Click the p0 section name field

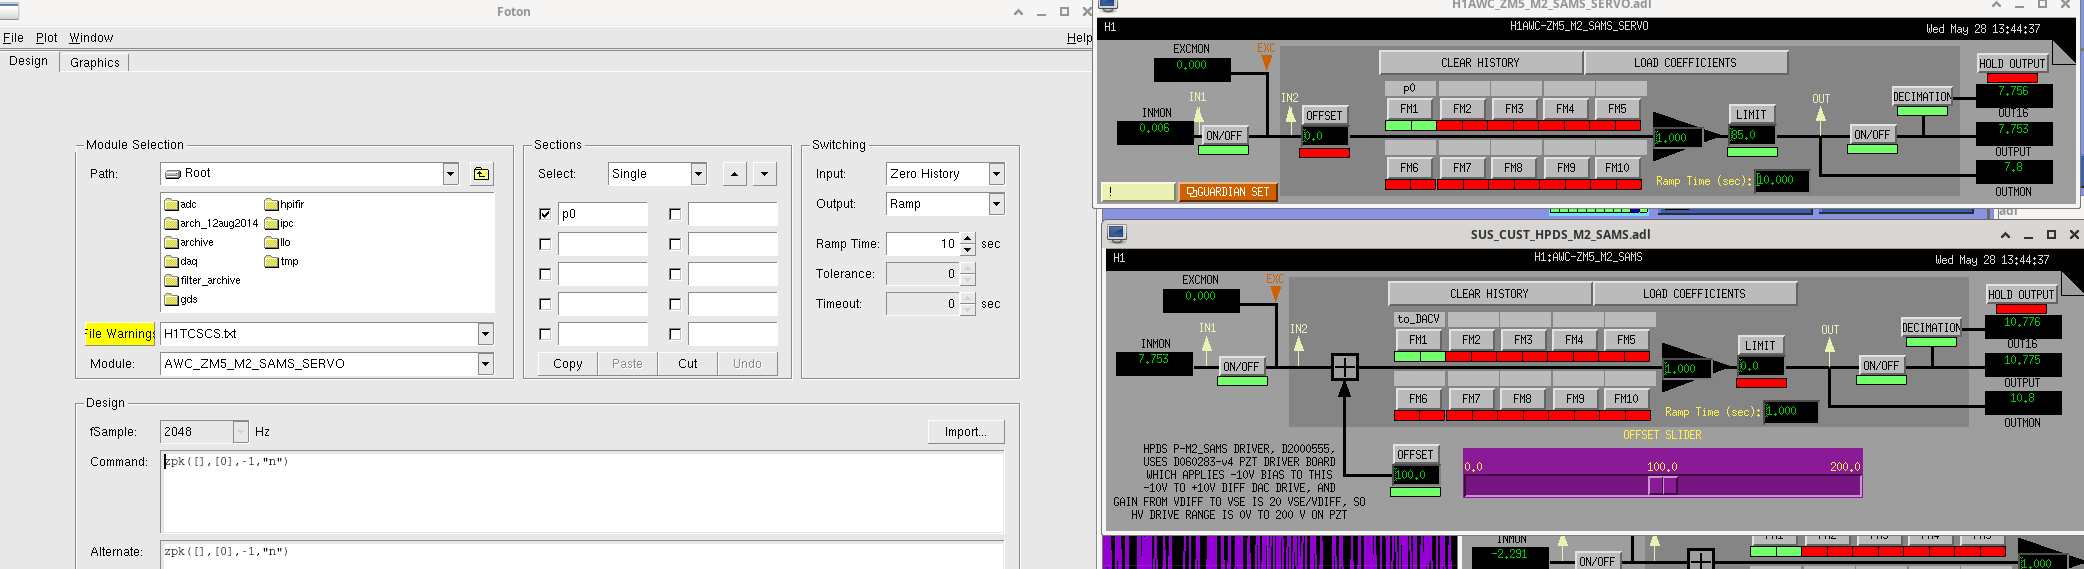[x=603, y=214]
